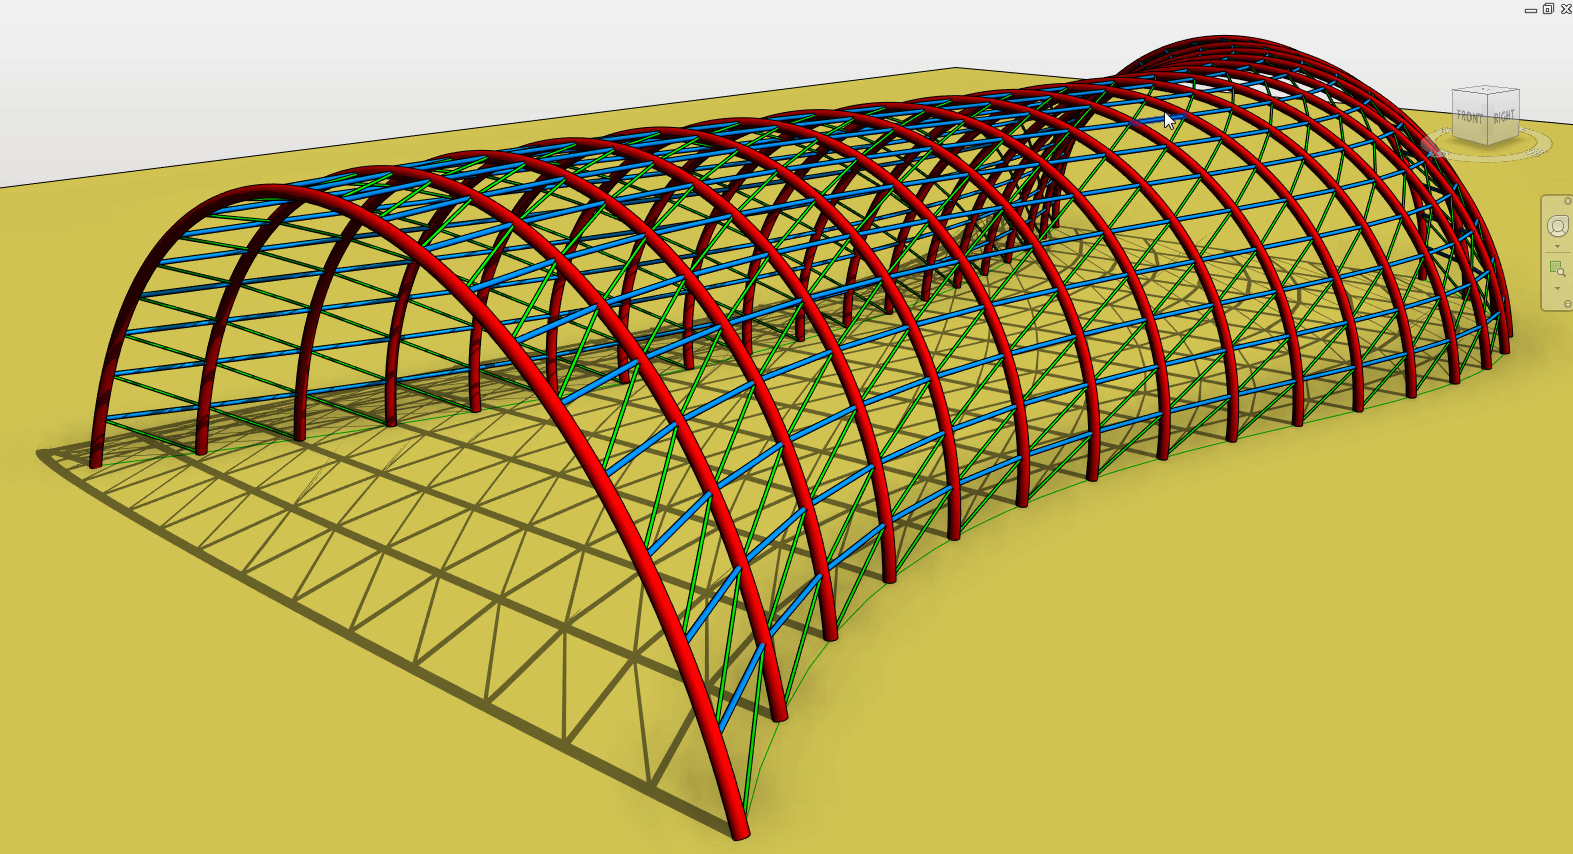Close the navigation bar
The image size is (1573, 854).
click(1567, 201)
